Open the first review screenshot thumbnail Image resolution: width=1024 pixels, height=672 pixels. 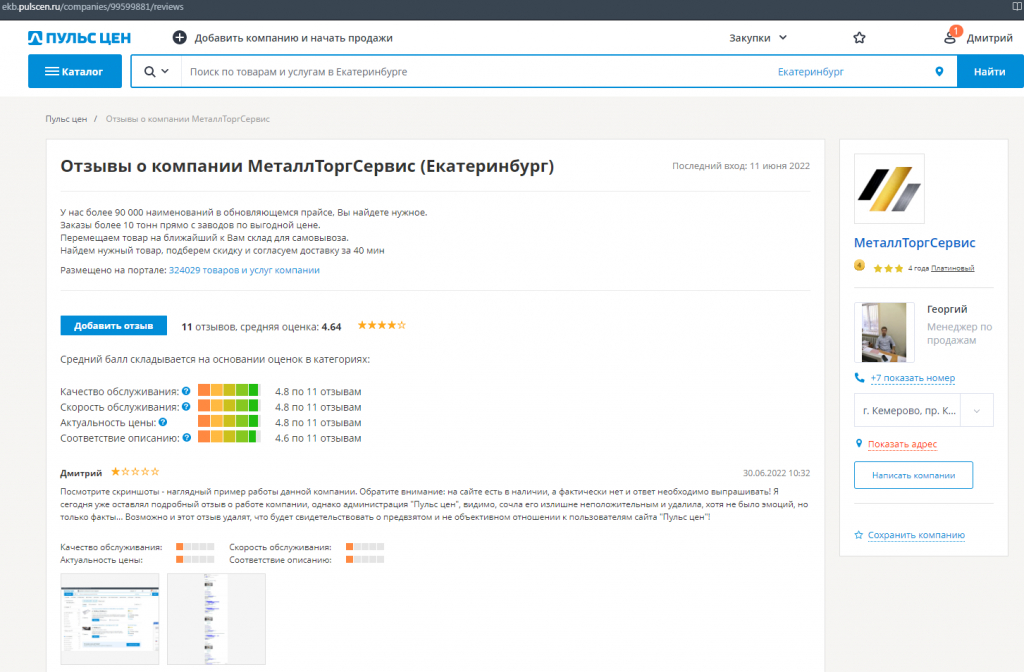point(110,618)
